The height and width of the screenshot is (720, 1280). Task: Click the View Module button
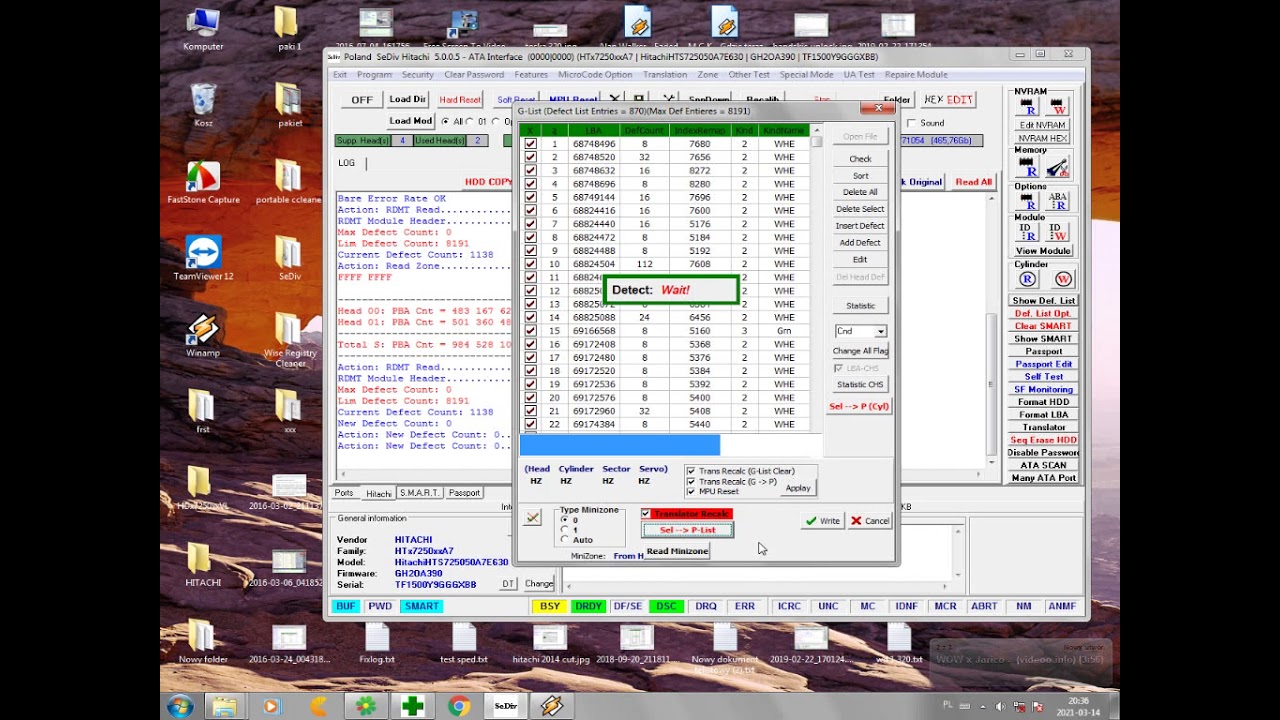coord(1044,251)
